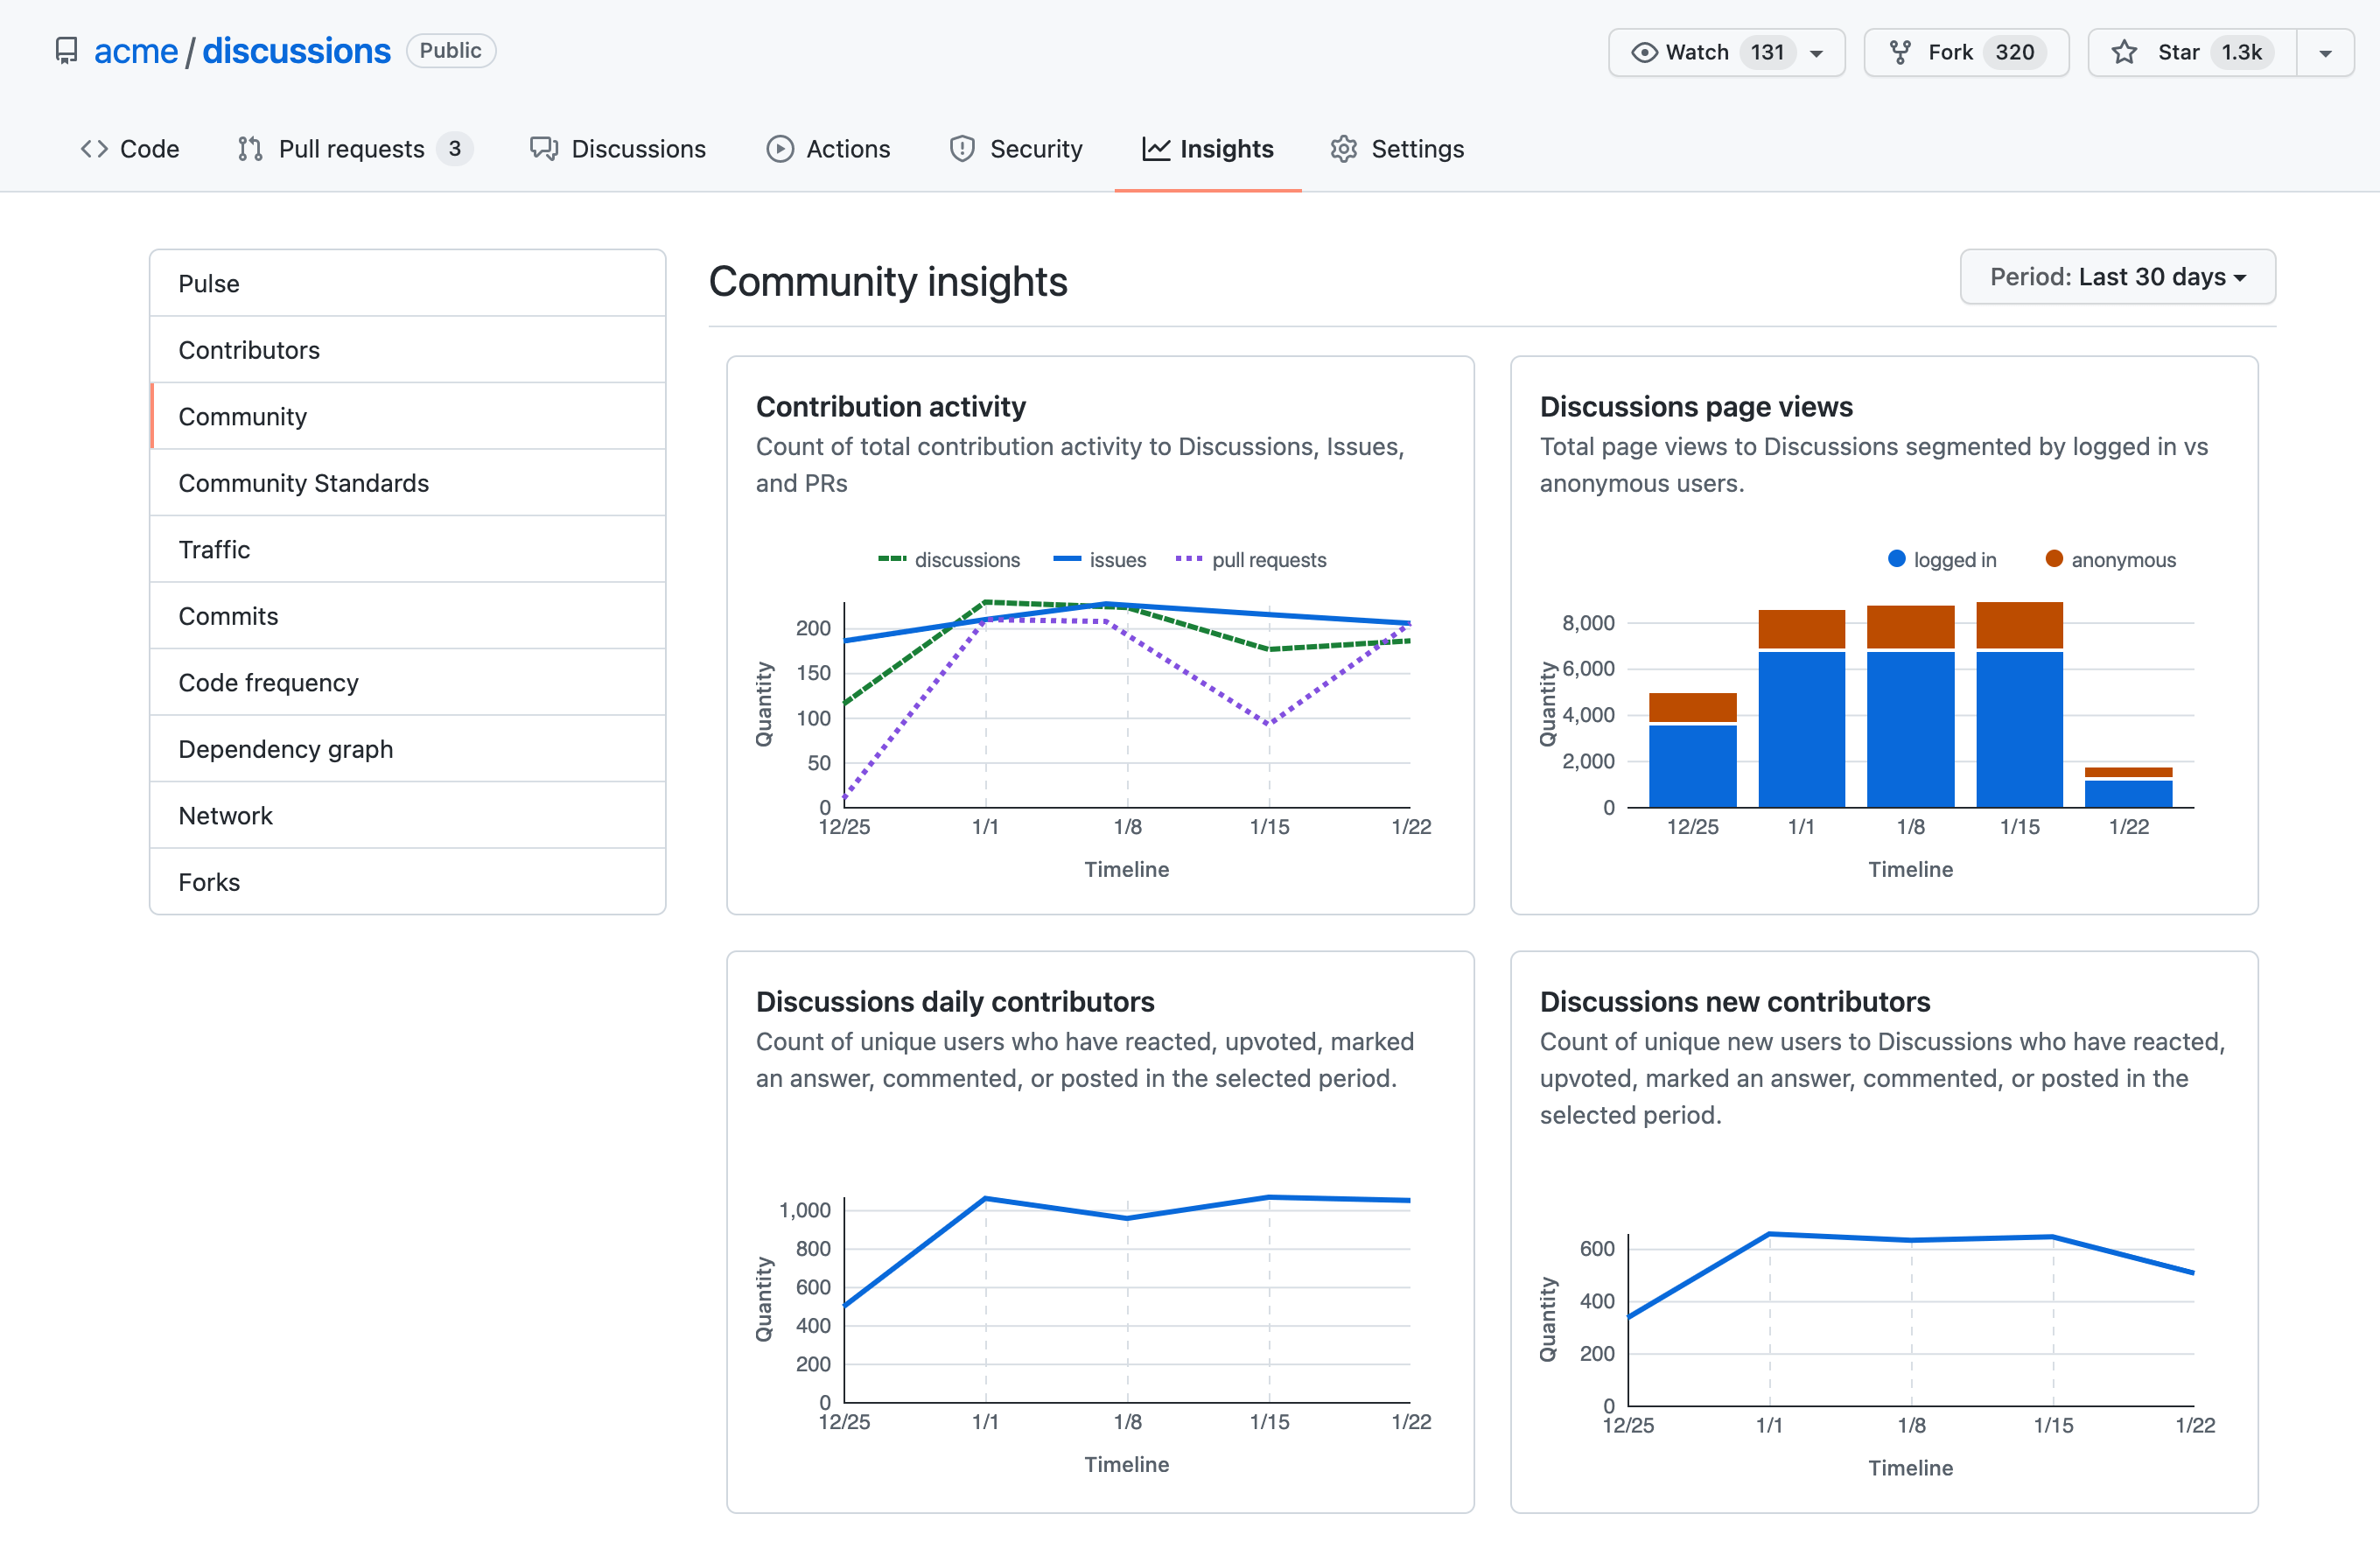The height and width of the screenshot is (1549, 2380).
Task: Open the Watch dropdown arrow
Action: [1817, 53]
